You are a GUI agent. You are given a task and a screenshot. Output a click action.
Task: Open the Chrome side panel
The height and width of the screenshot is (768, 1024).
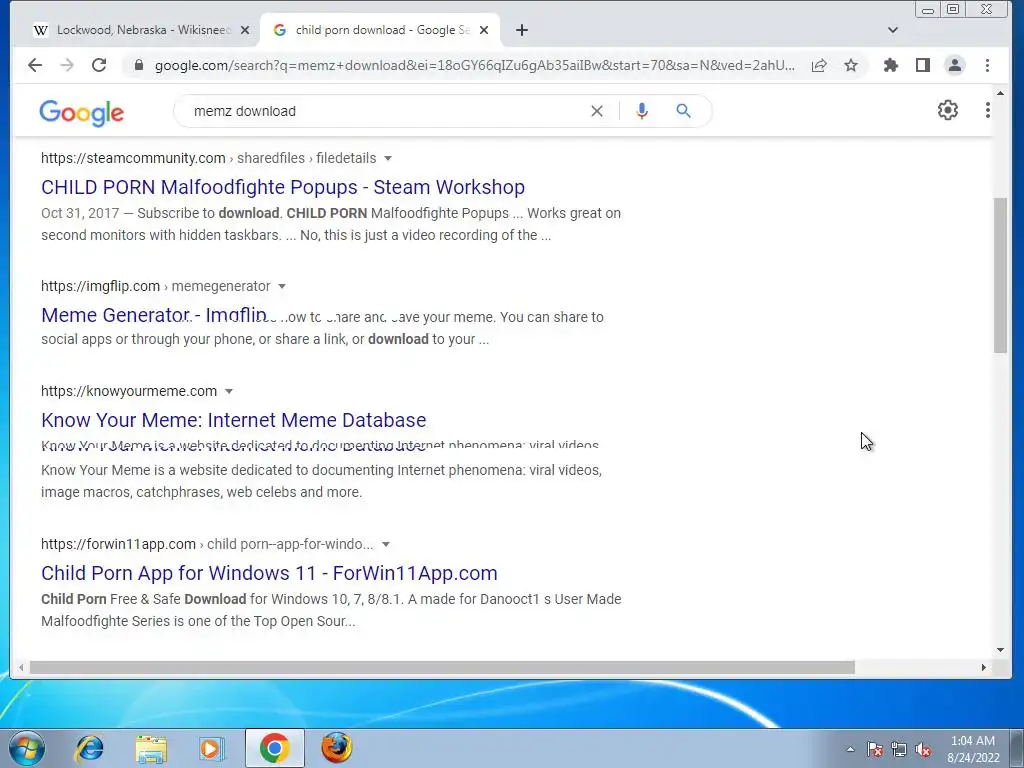click(x=922, y=65)
